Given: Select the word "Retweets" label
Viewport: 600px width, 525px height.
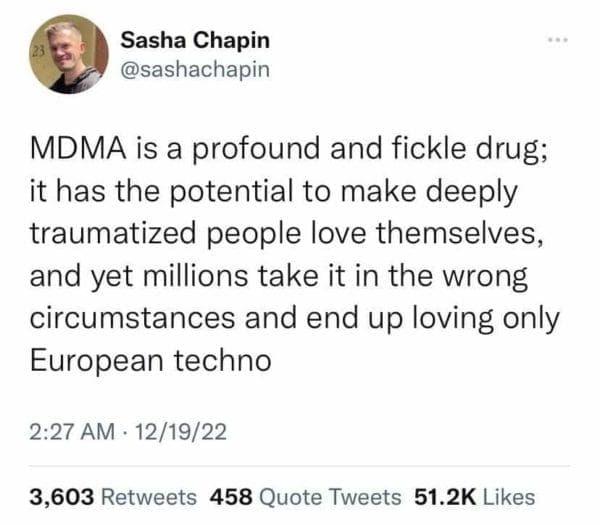Looking at the screenshot, I should click(150, 496).
